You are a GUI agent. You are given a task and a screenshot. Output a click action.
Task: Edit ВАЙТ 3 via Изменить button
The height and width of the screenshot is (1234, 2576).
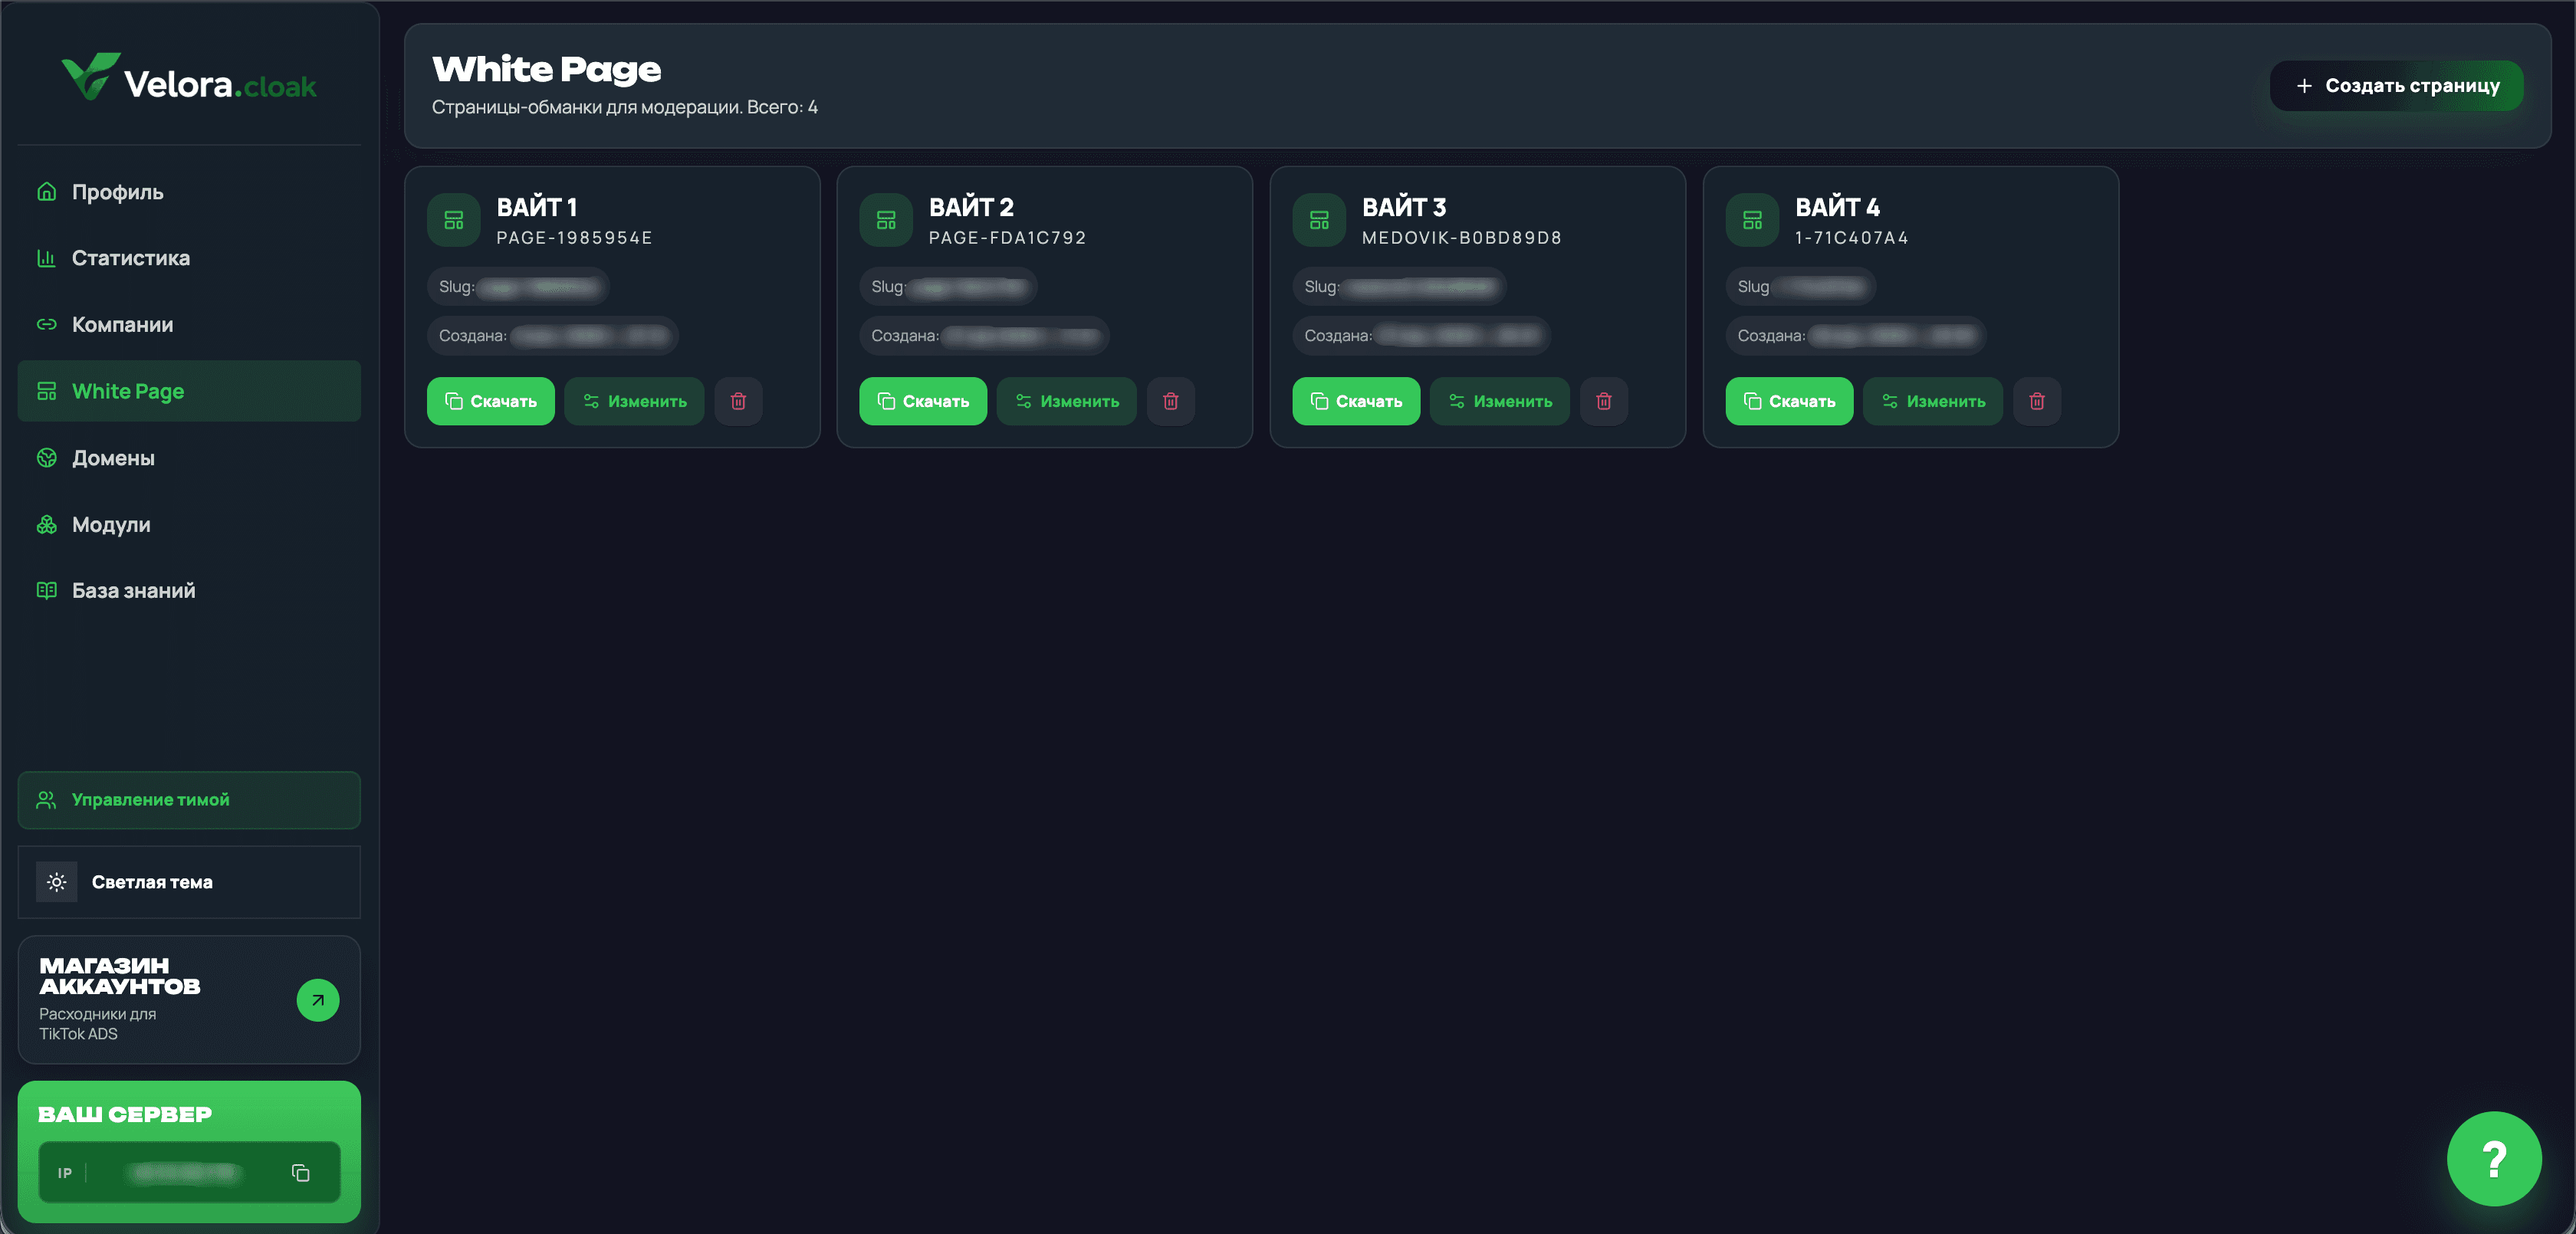click(x=1499, y=401)
